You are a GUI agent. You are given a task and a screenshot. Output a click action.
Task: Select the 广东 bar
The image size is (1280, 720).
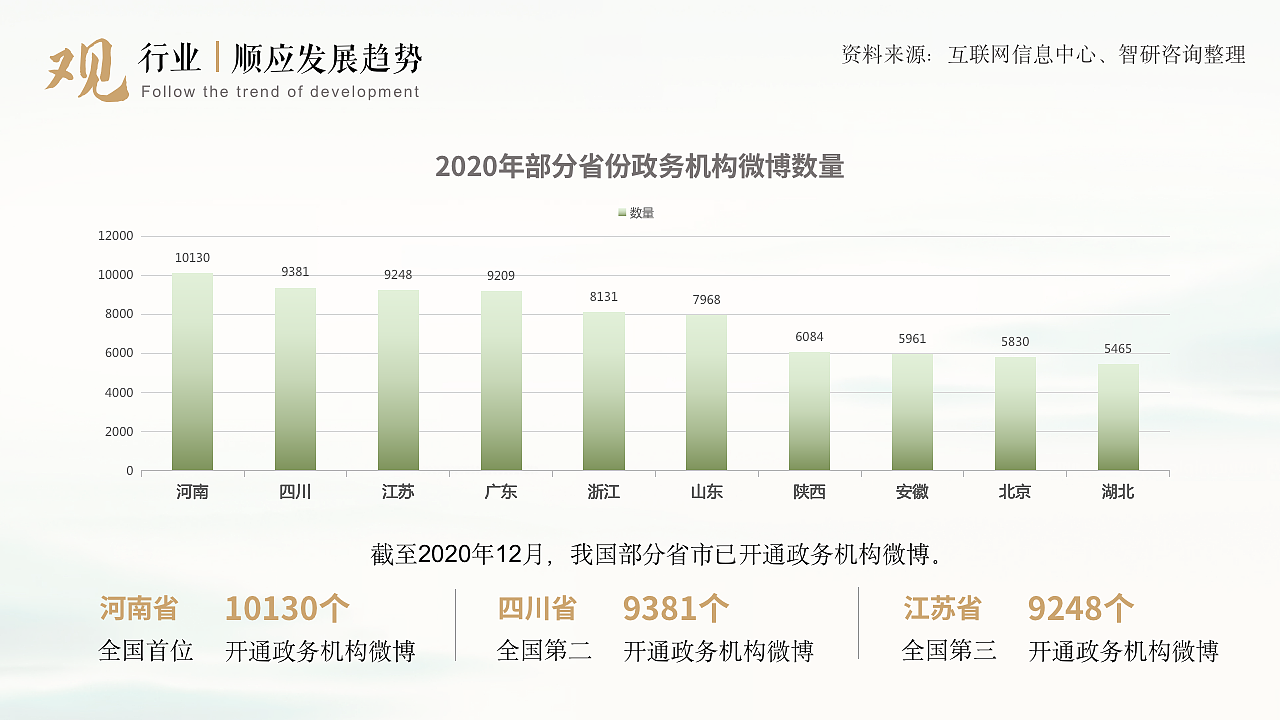tap(501, 381)
